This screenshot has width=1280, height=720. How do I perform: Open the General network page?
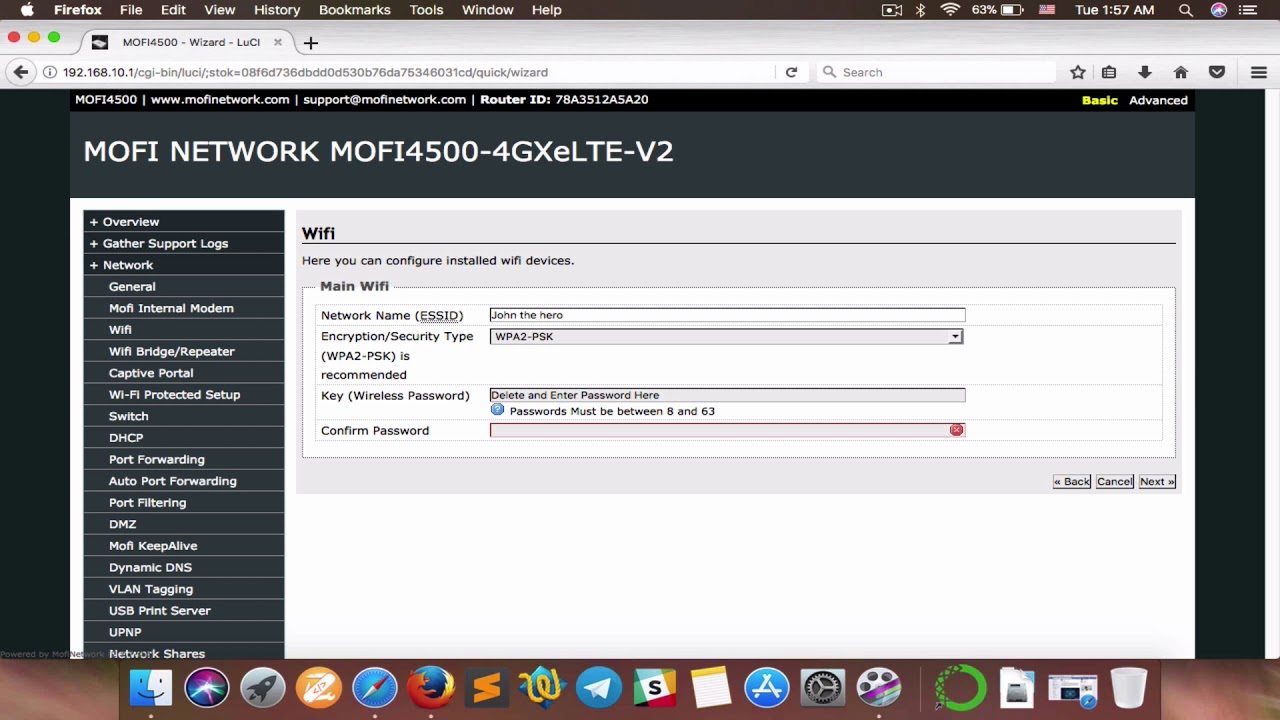coord(132,287)
